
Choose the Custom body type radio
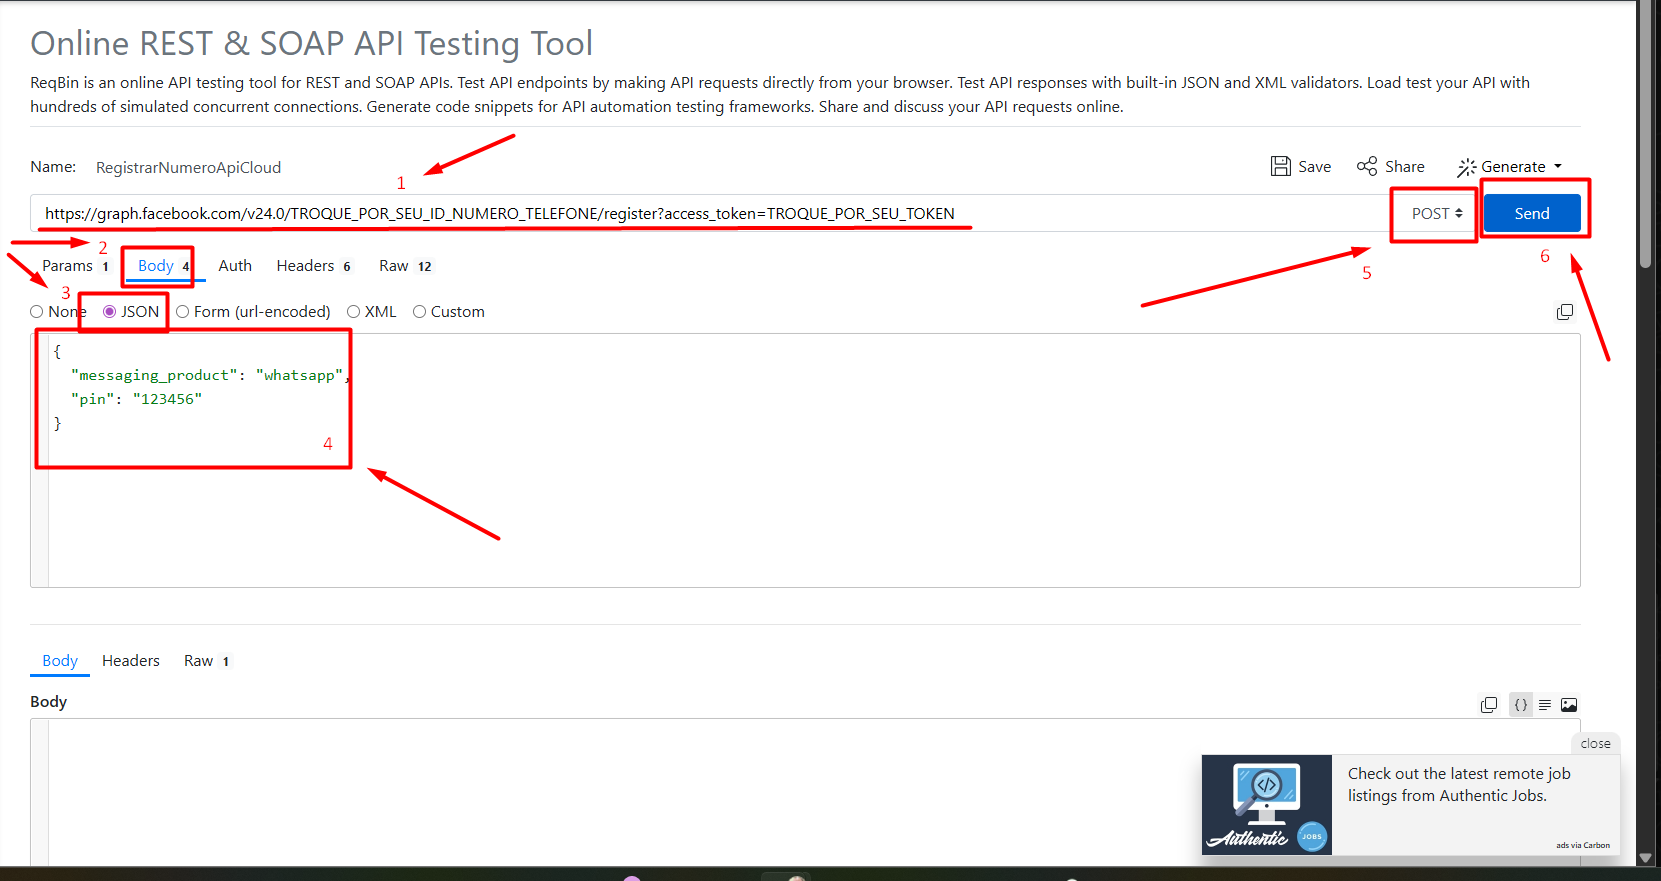click(420, 312)
